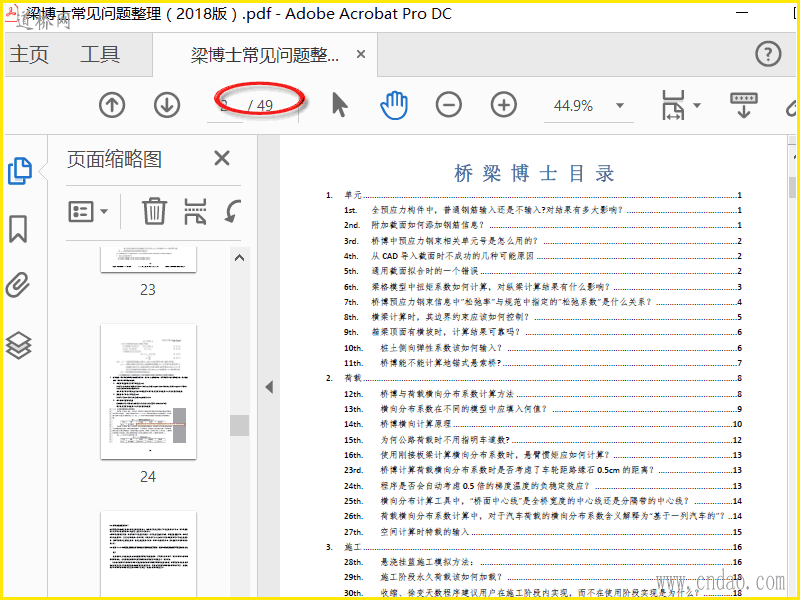This screenshot has height=600, width=800.
Task: Click the page number label 23
Action: click(148, 290)
